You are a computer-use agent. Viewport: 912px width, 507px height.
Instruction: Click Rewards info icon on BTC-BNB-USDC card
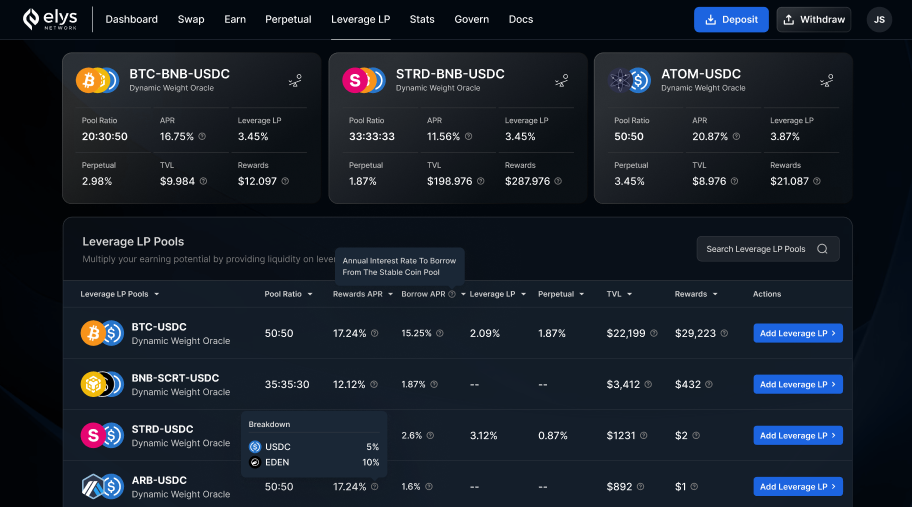tap(285, 181)
